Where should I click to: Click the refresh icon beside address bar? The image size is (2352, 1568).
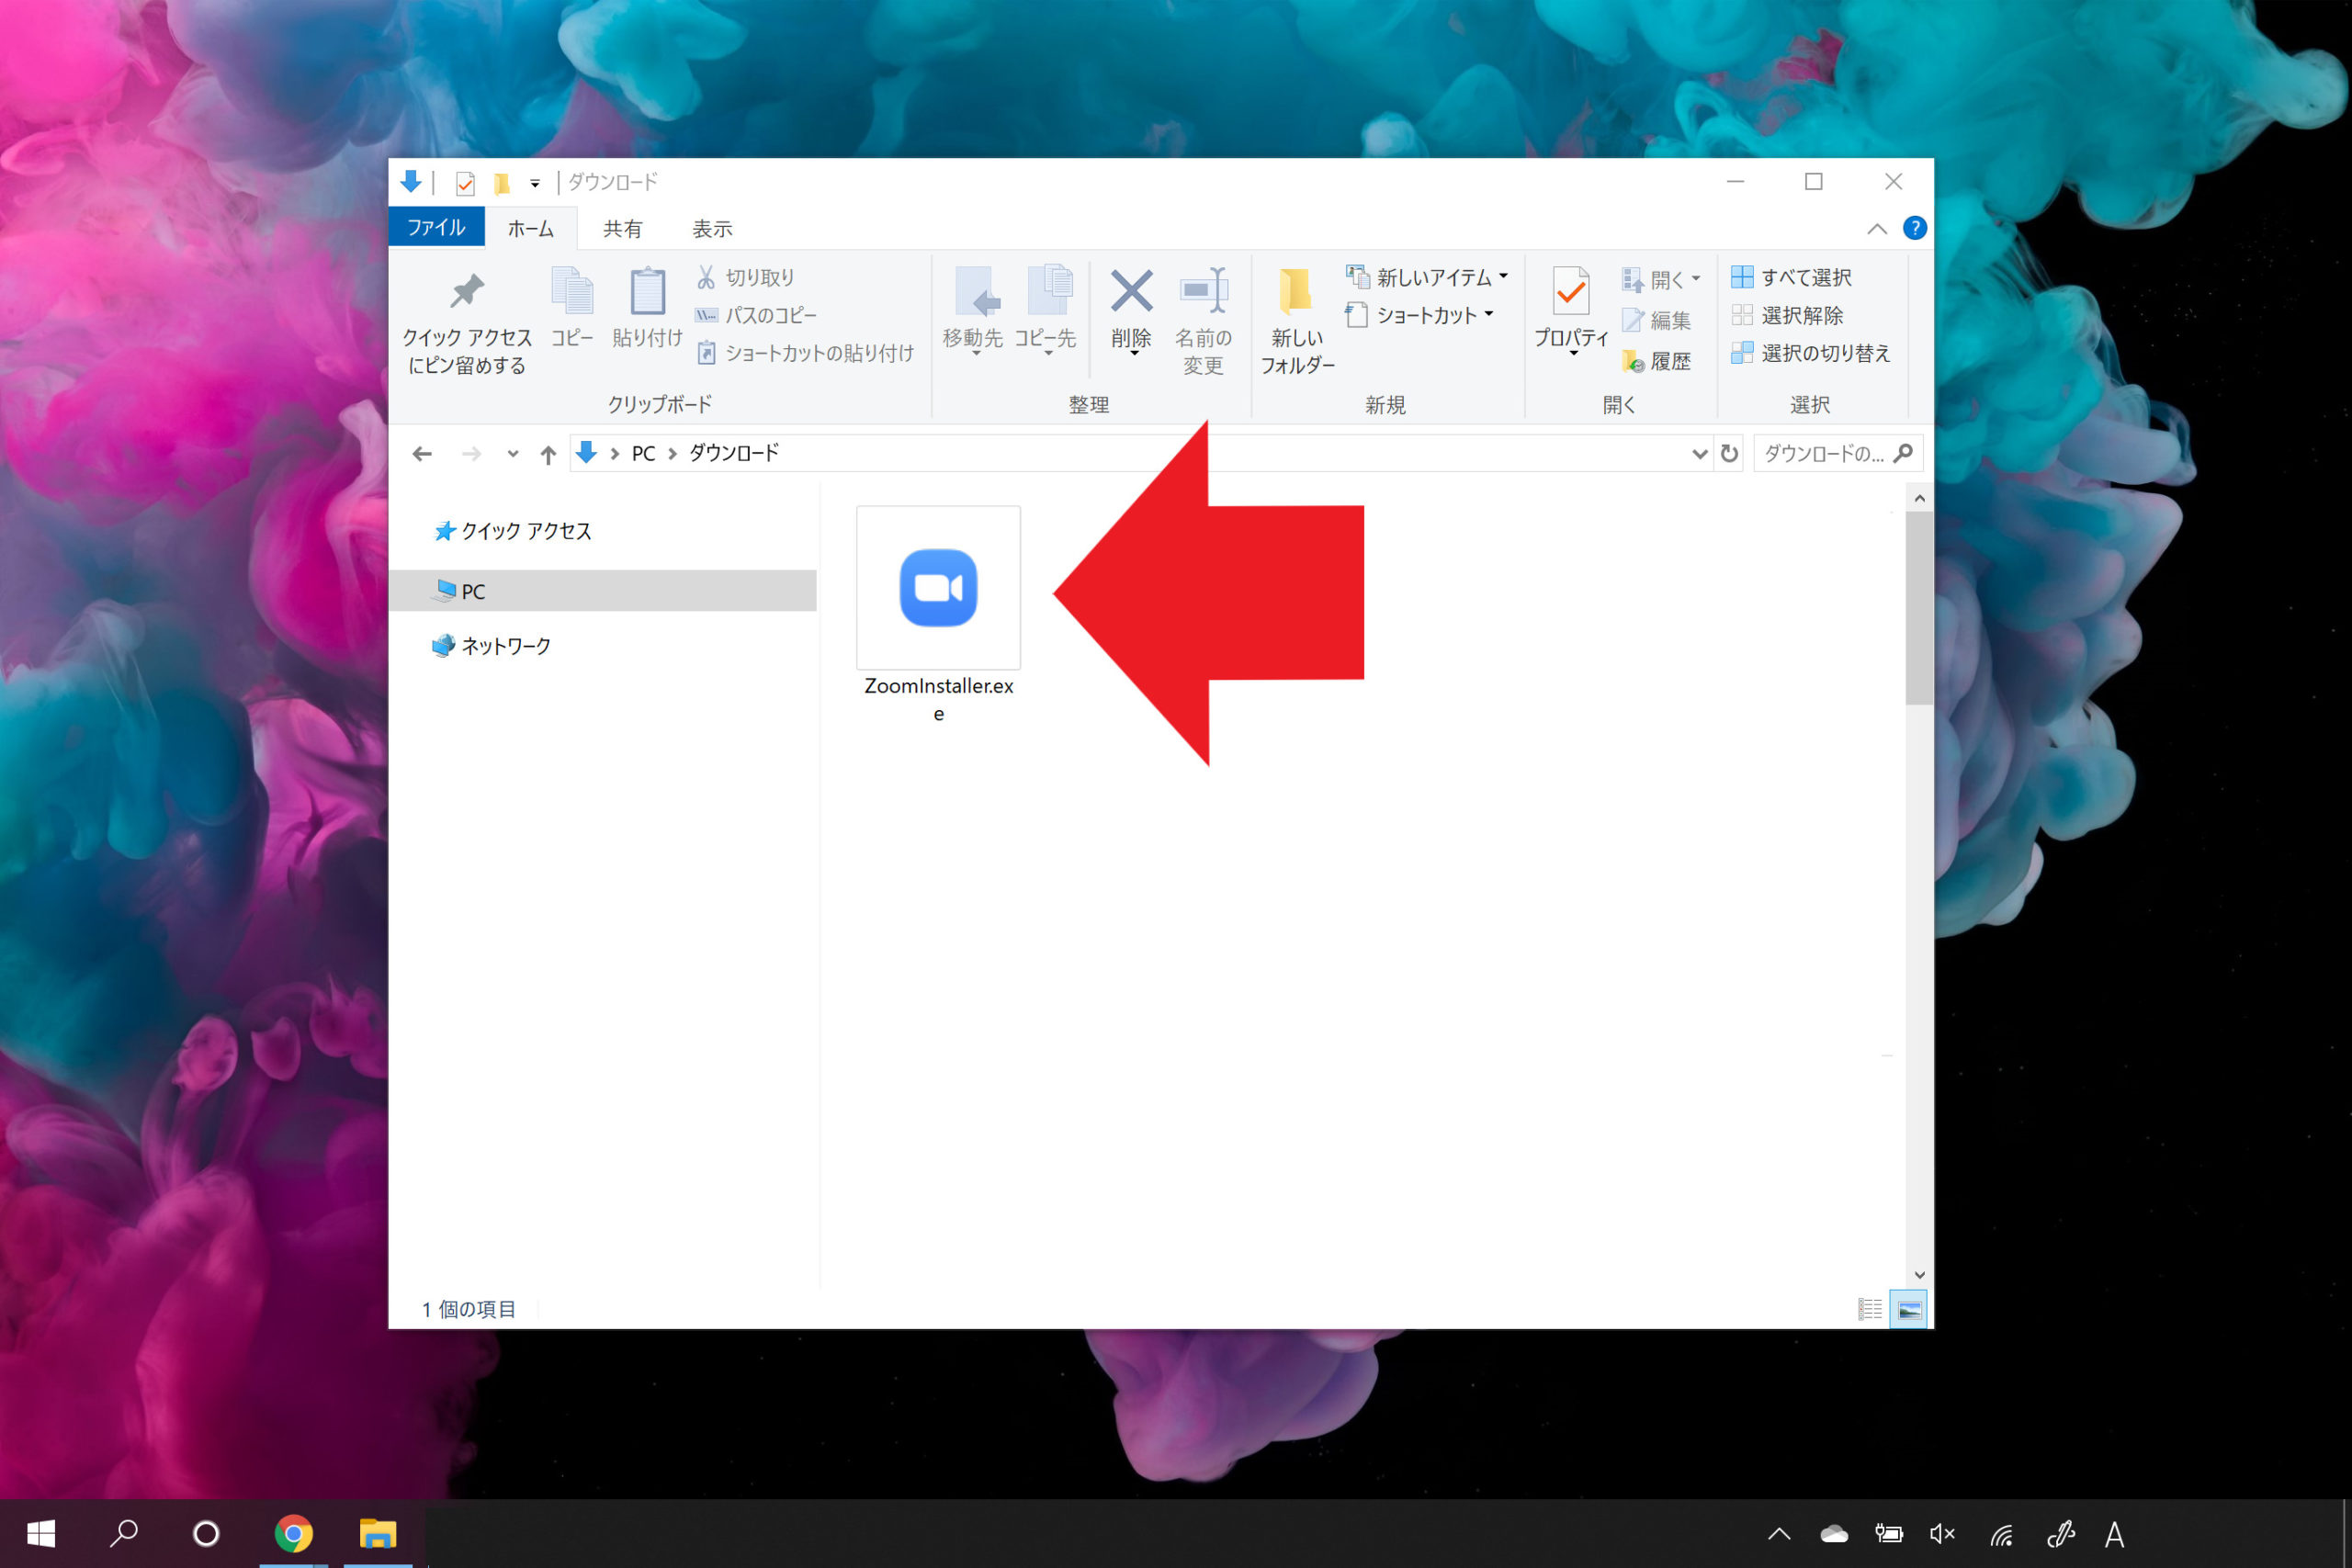(1729, 454)
